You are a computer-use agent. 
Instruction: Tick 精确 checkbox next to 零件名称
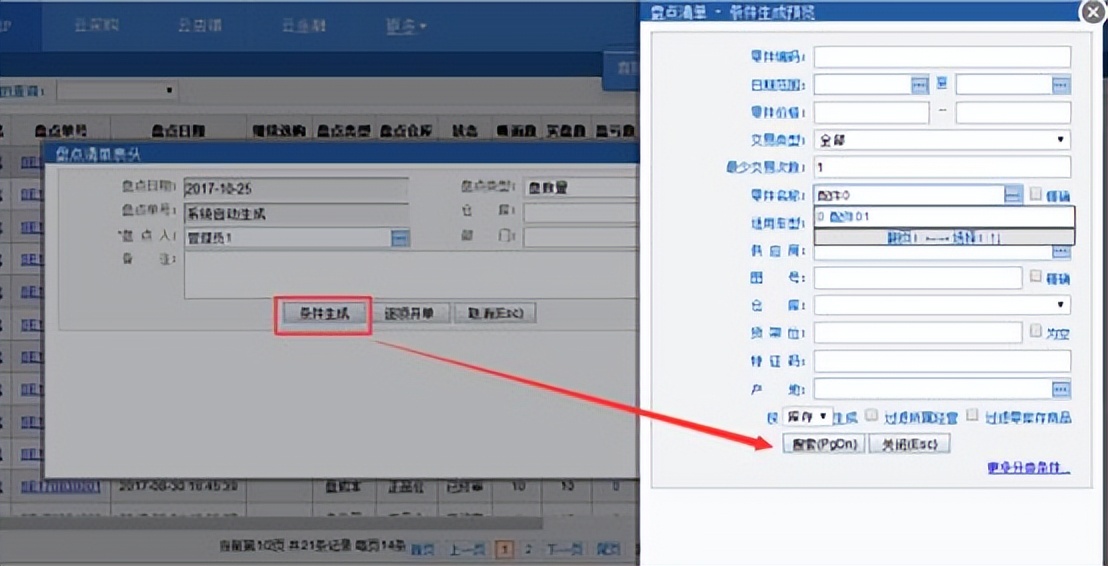click(1035, 194)
